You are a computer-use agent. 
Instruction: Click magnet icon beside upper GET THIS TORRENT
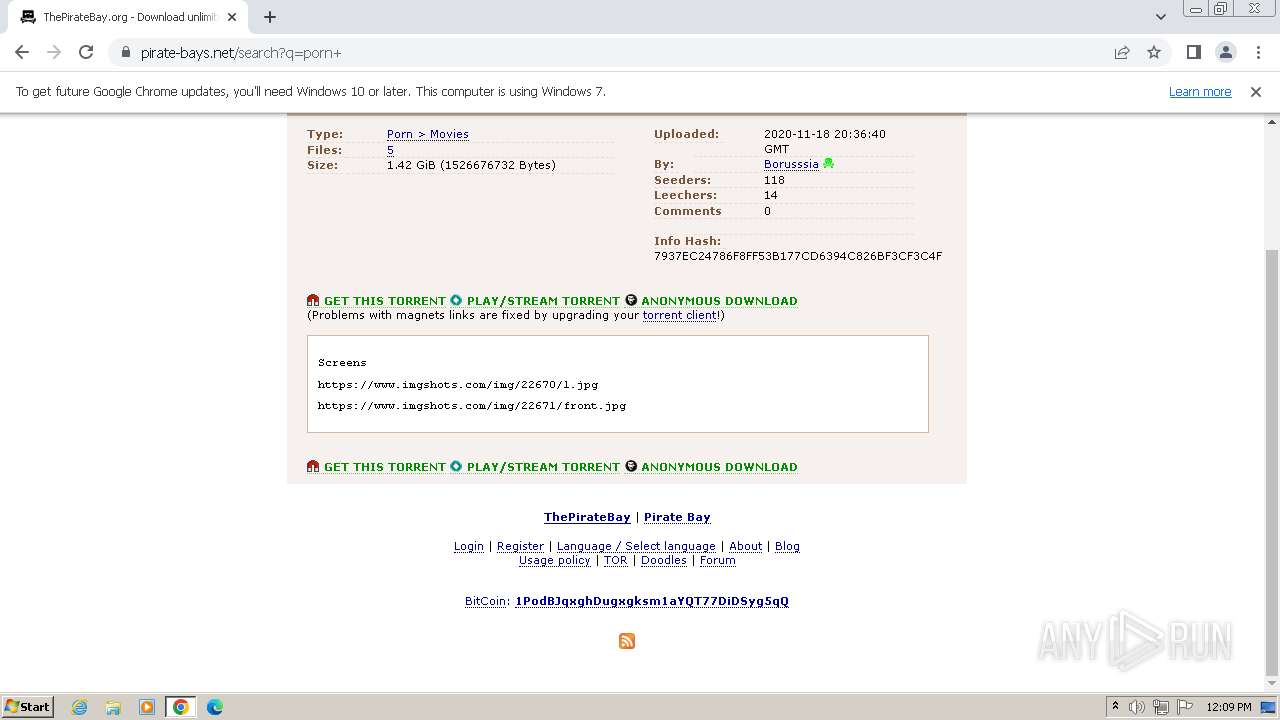pos(313,301)
